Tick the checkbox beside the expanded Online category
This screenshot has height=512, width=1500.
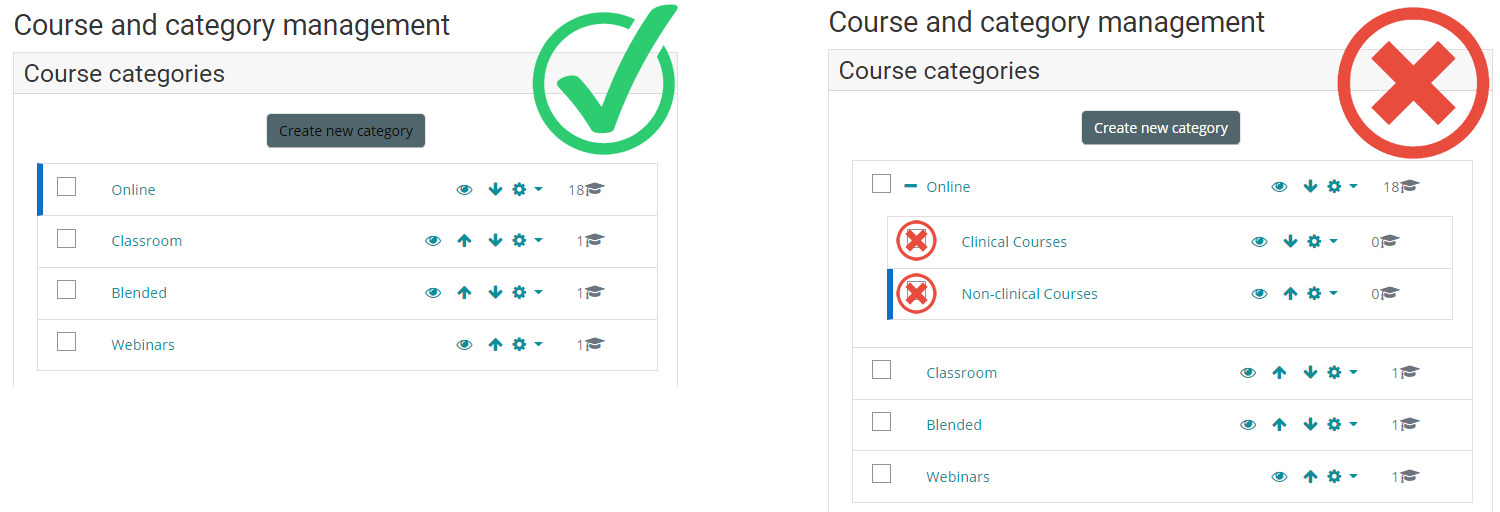coord(881,184)
